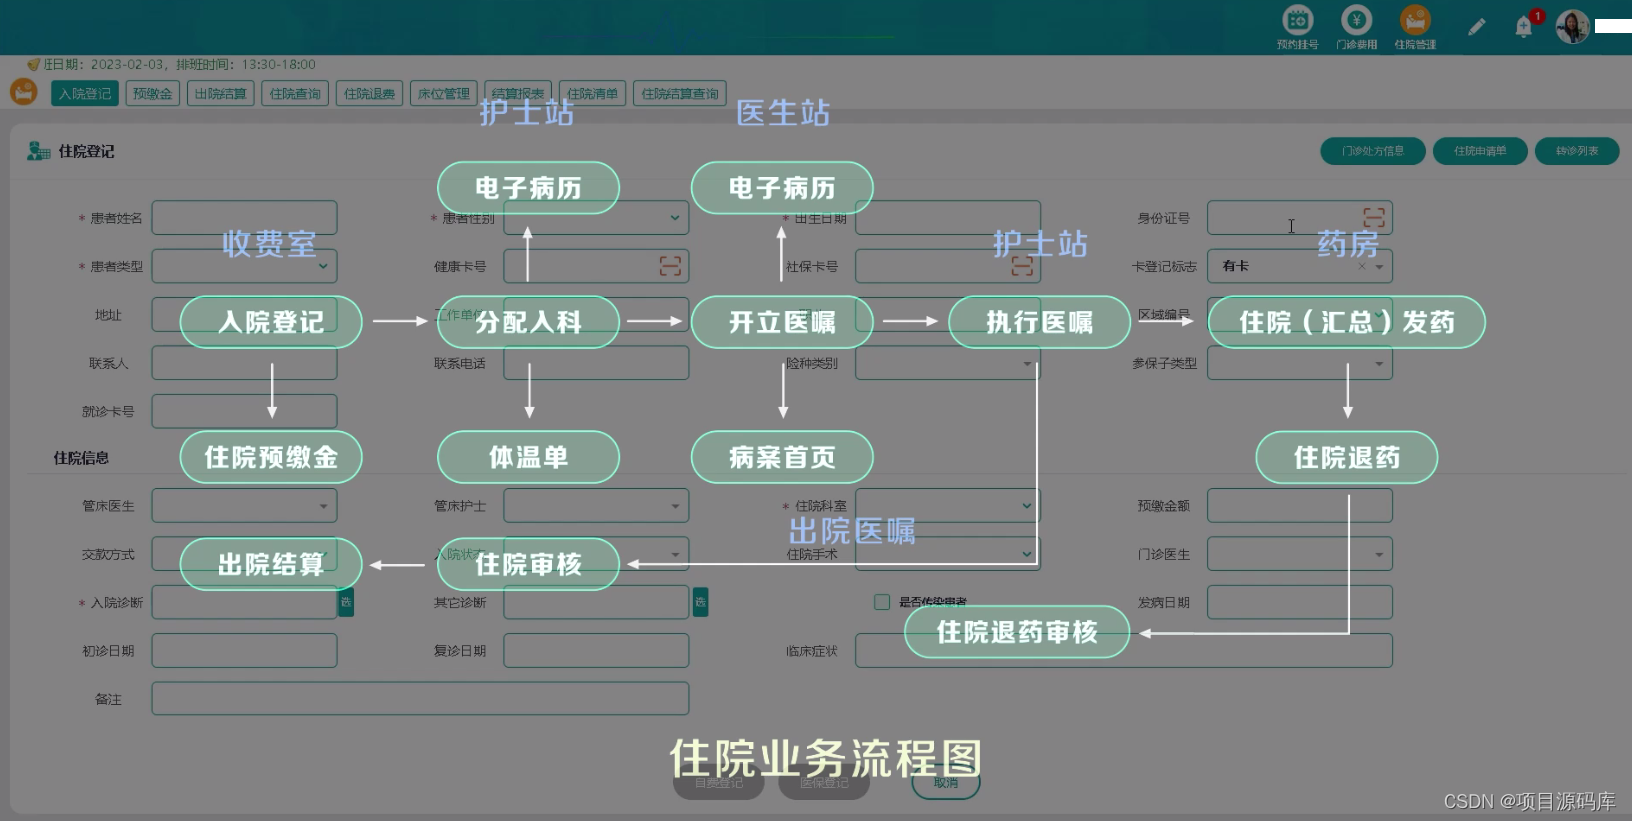Switch to the 床位管理 tab
Viewport: 1632px width, 821px height.
[x=443, y=93]
